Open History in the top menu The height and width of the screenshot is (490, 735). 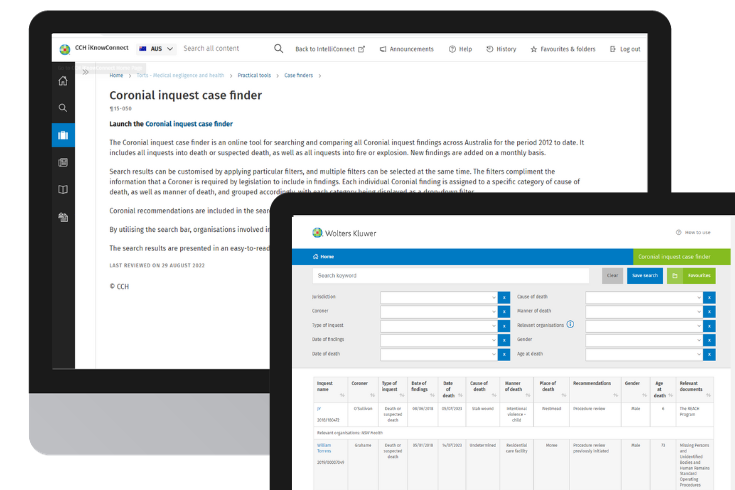point(500,49)
